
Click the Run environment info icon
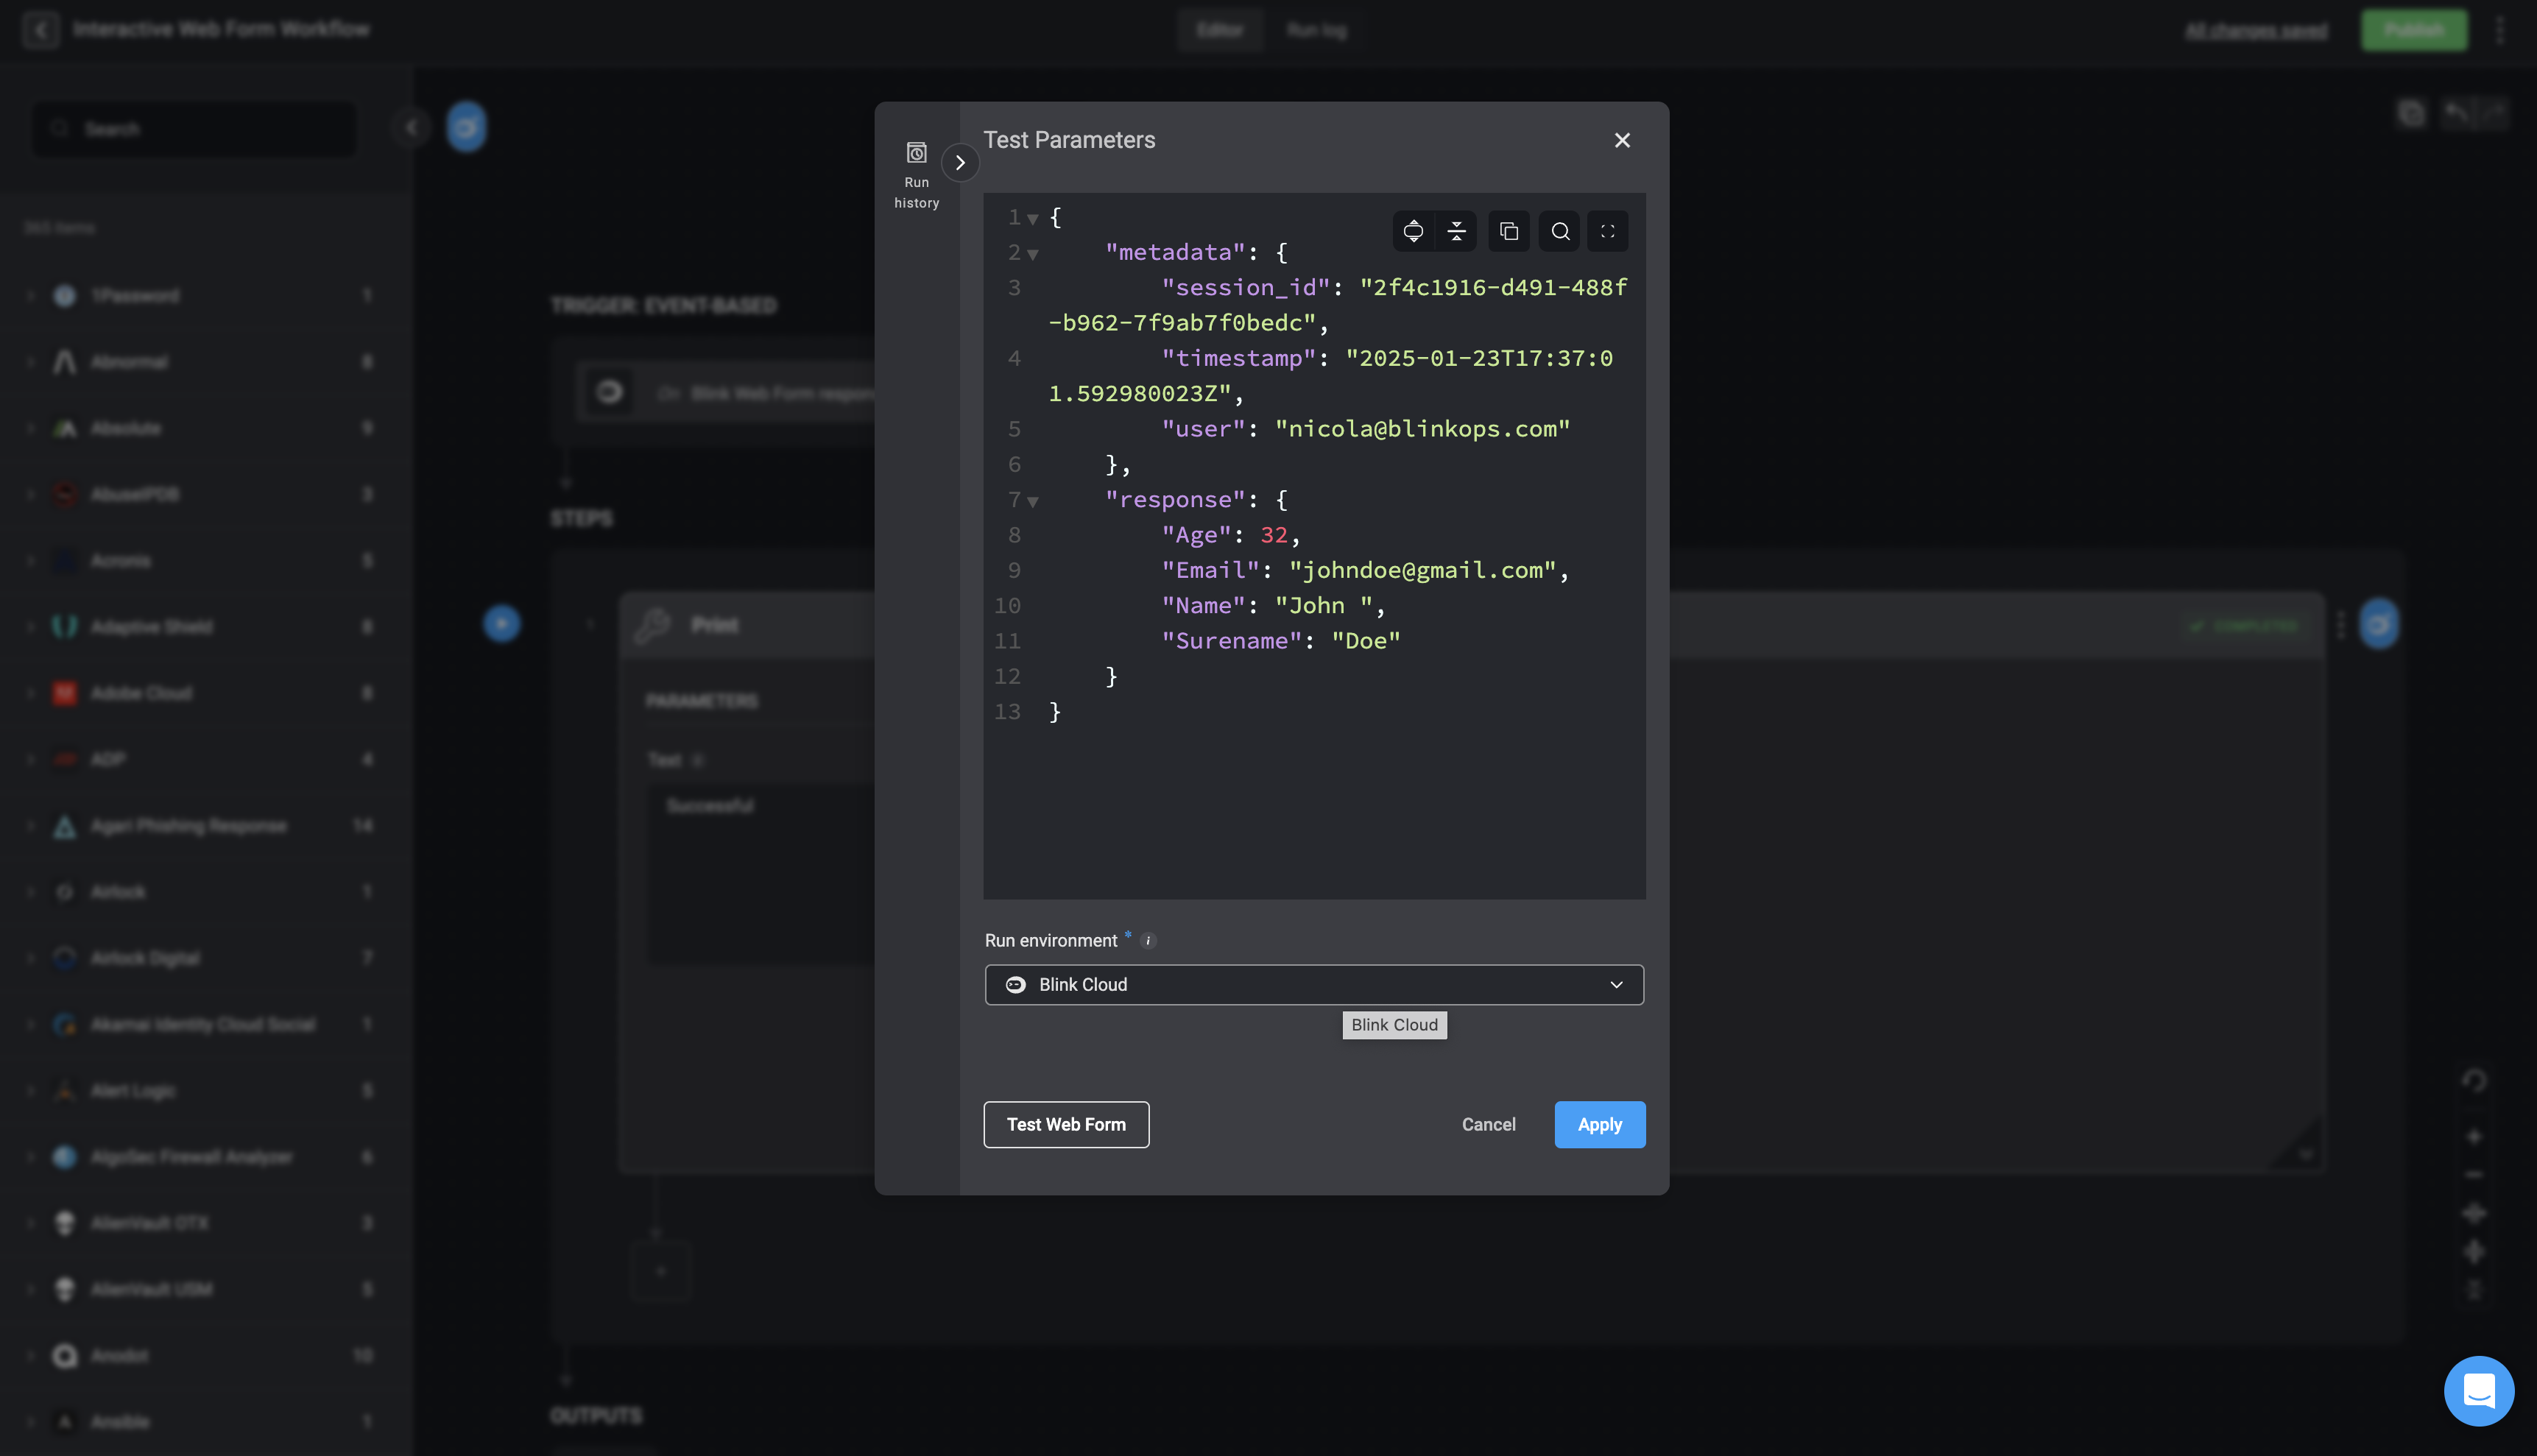[1148, 940]
